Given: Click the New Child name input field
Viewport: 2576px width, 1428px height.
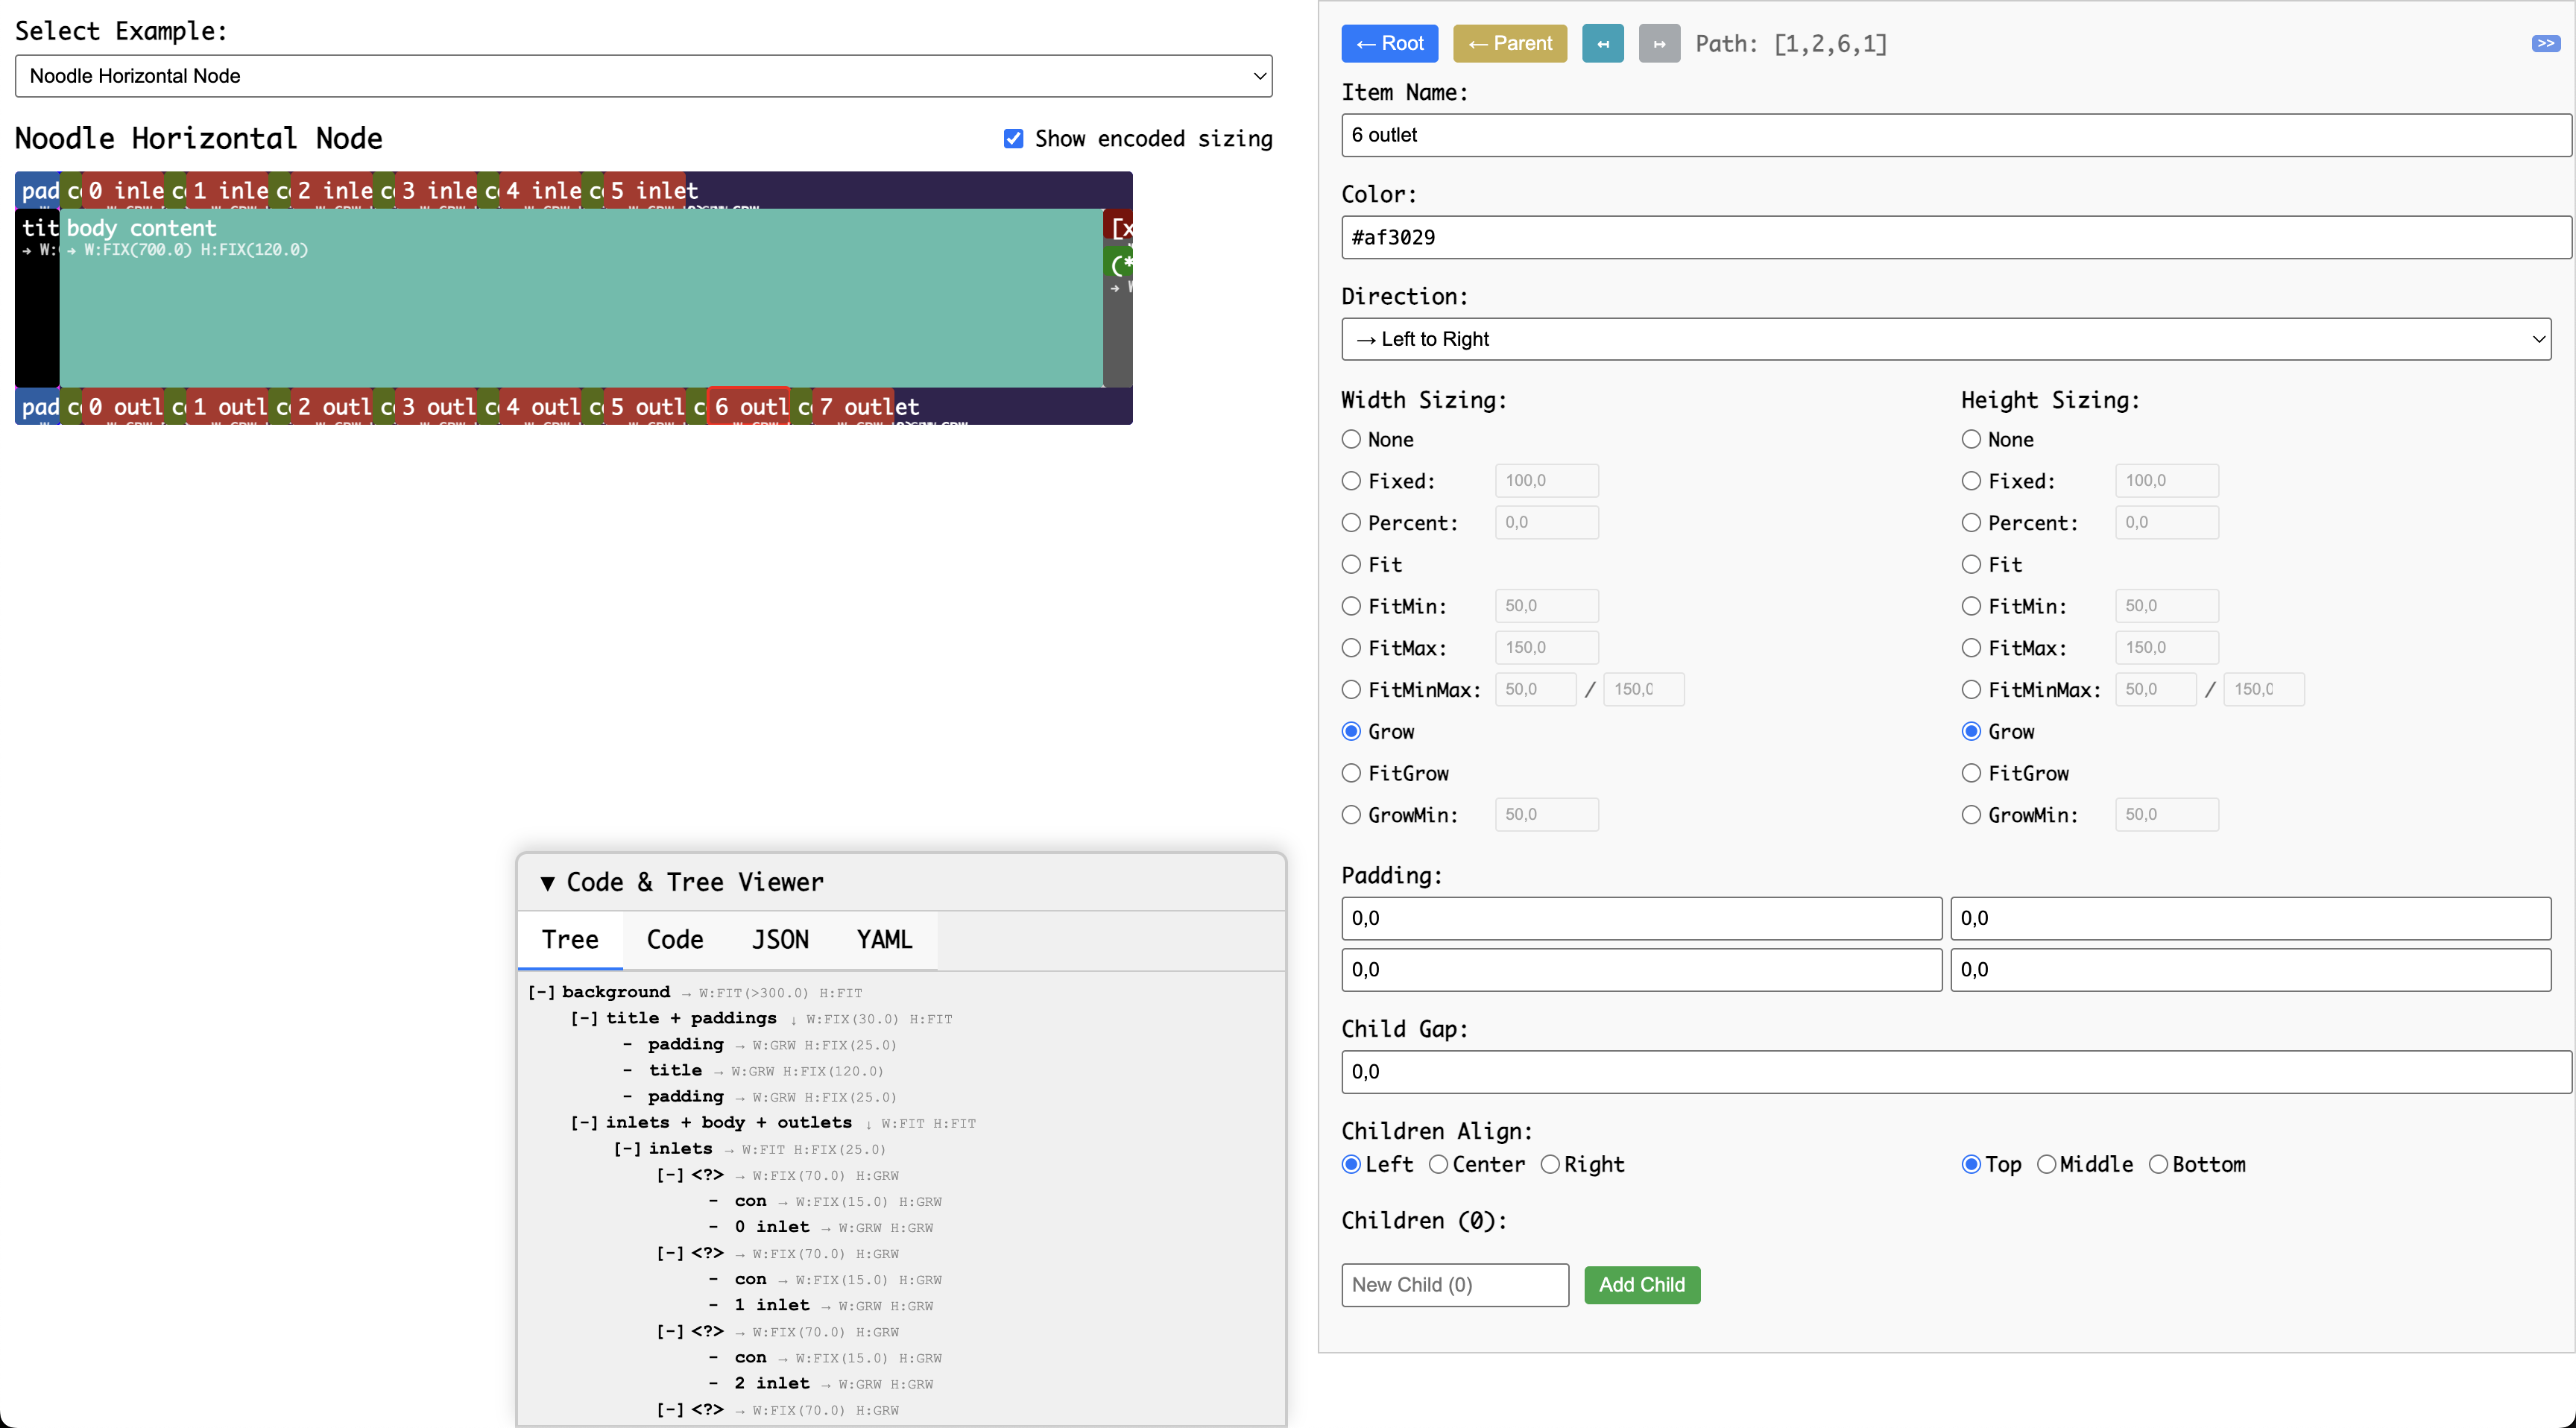Looking at the screenshot, I should tap(1455, 1285).
